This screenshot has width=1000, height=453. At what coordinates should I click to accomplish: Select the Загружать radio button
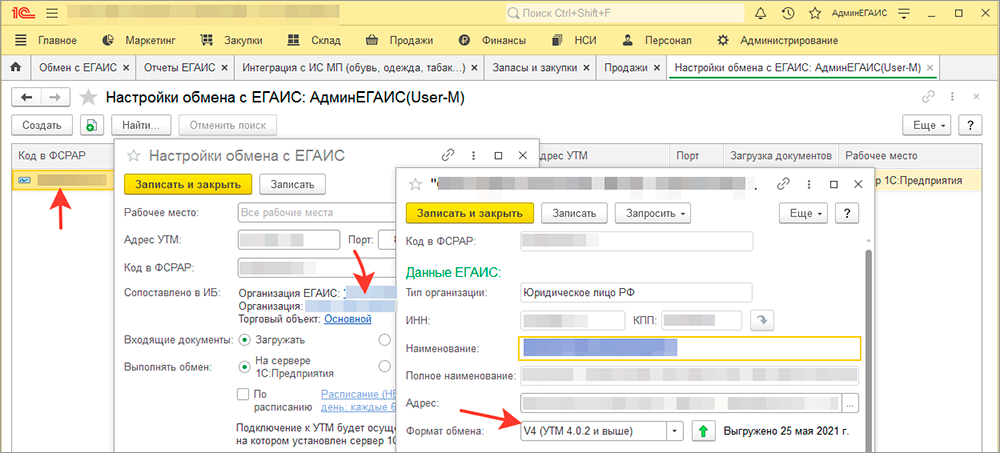point(244,340)
